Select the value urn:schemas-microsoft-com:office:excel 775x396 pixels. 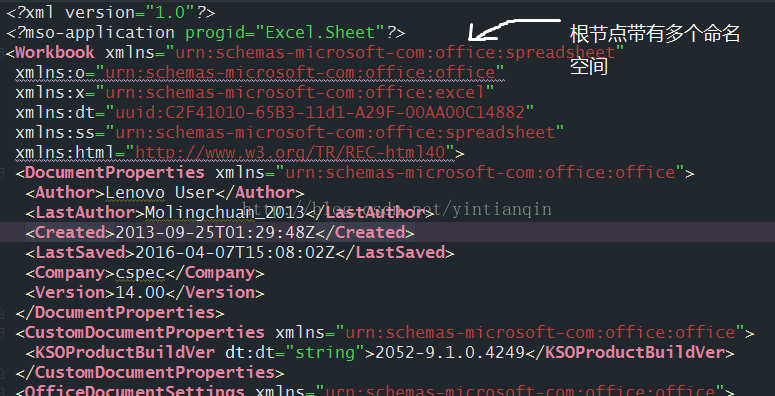(x=296, y=92)
